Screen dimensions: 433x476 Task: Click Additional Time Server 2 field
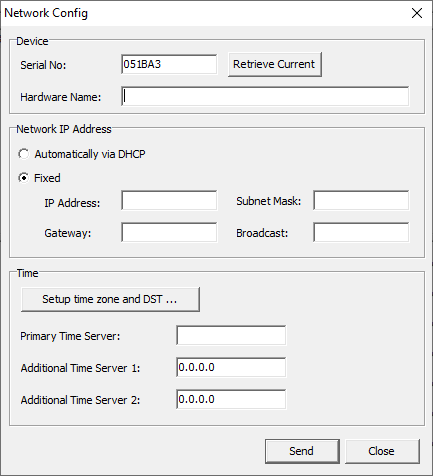(x=231, y=399)
